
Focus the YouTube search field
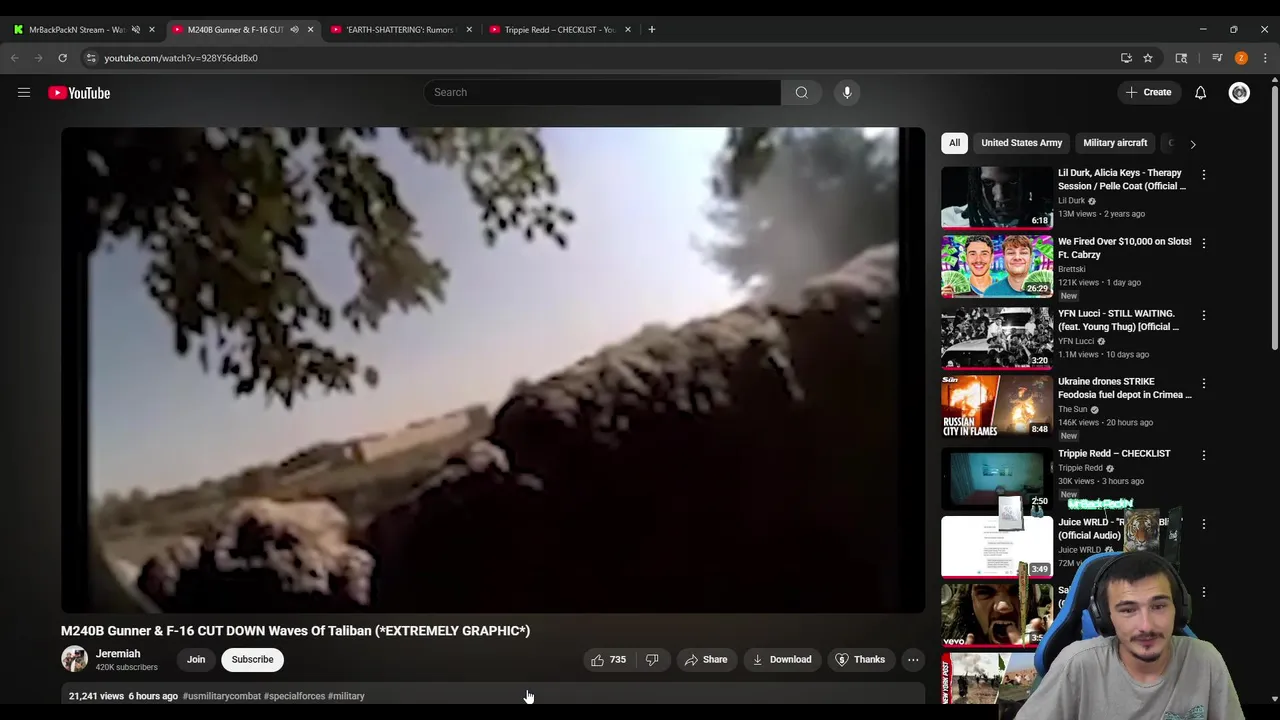coord(602,93)
